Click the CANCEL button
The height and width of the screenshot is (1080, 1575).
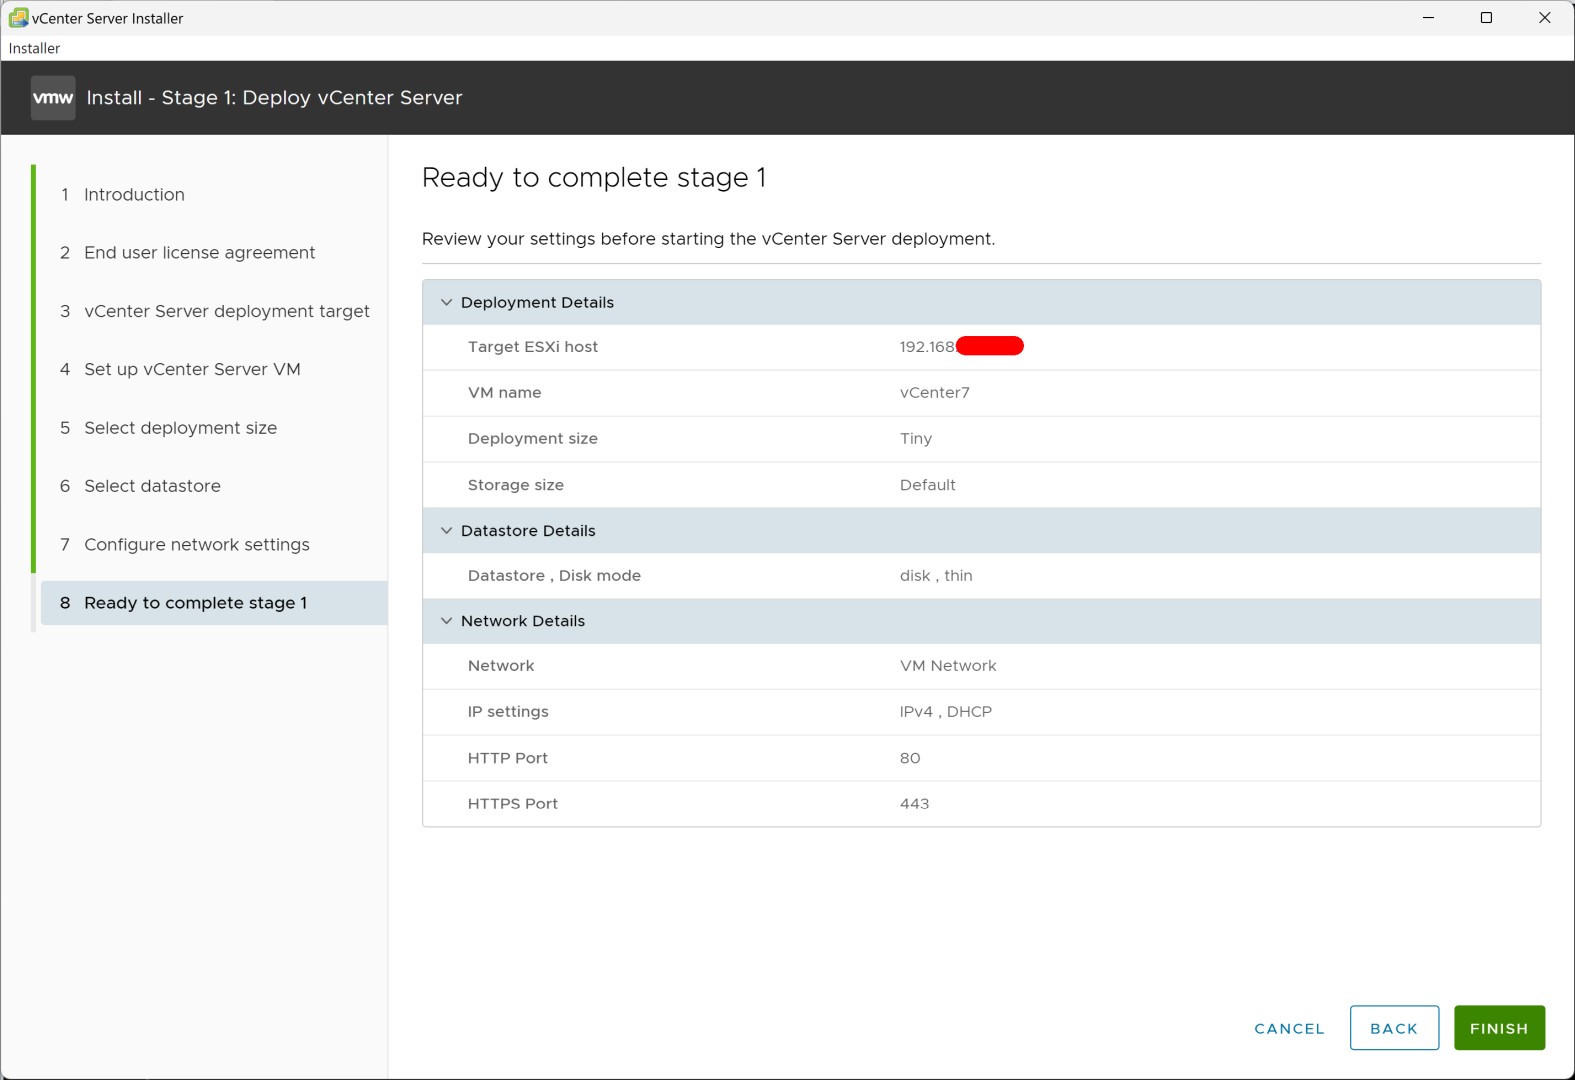pyautogui.click(x=1289, y=1028)
